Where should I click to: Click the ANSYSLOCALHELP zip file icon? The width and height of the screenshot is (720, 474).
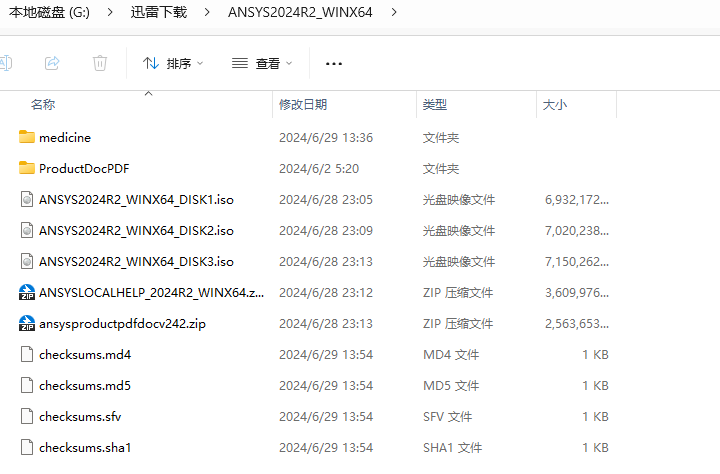click(27, 292)
